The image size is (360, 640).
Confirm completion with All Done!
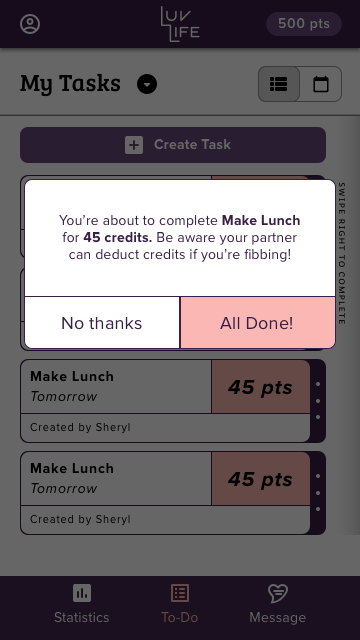pyautogui.click(x=258, y=323)
